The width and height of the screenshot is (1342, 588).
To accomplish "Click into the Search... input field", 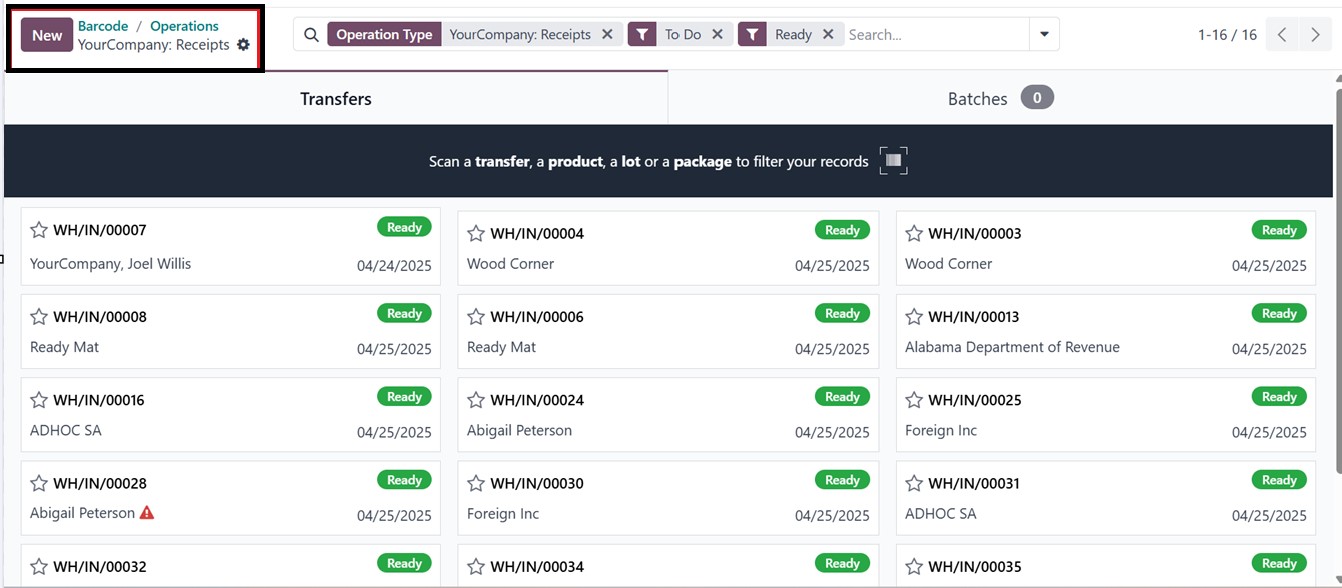I will (935, 35).
